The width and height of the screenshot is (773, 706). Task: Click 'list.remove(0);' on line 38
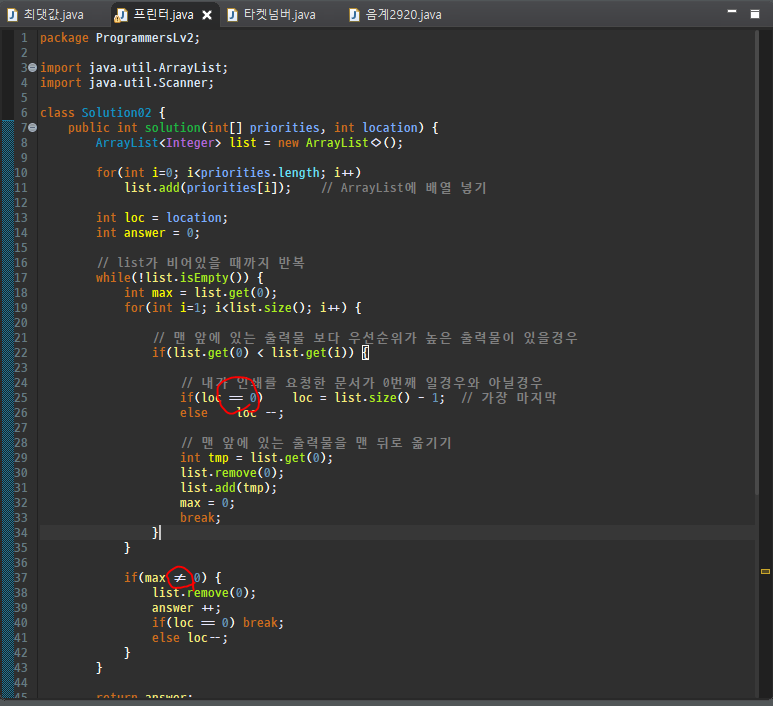click(204, 593)
